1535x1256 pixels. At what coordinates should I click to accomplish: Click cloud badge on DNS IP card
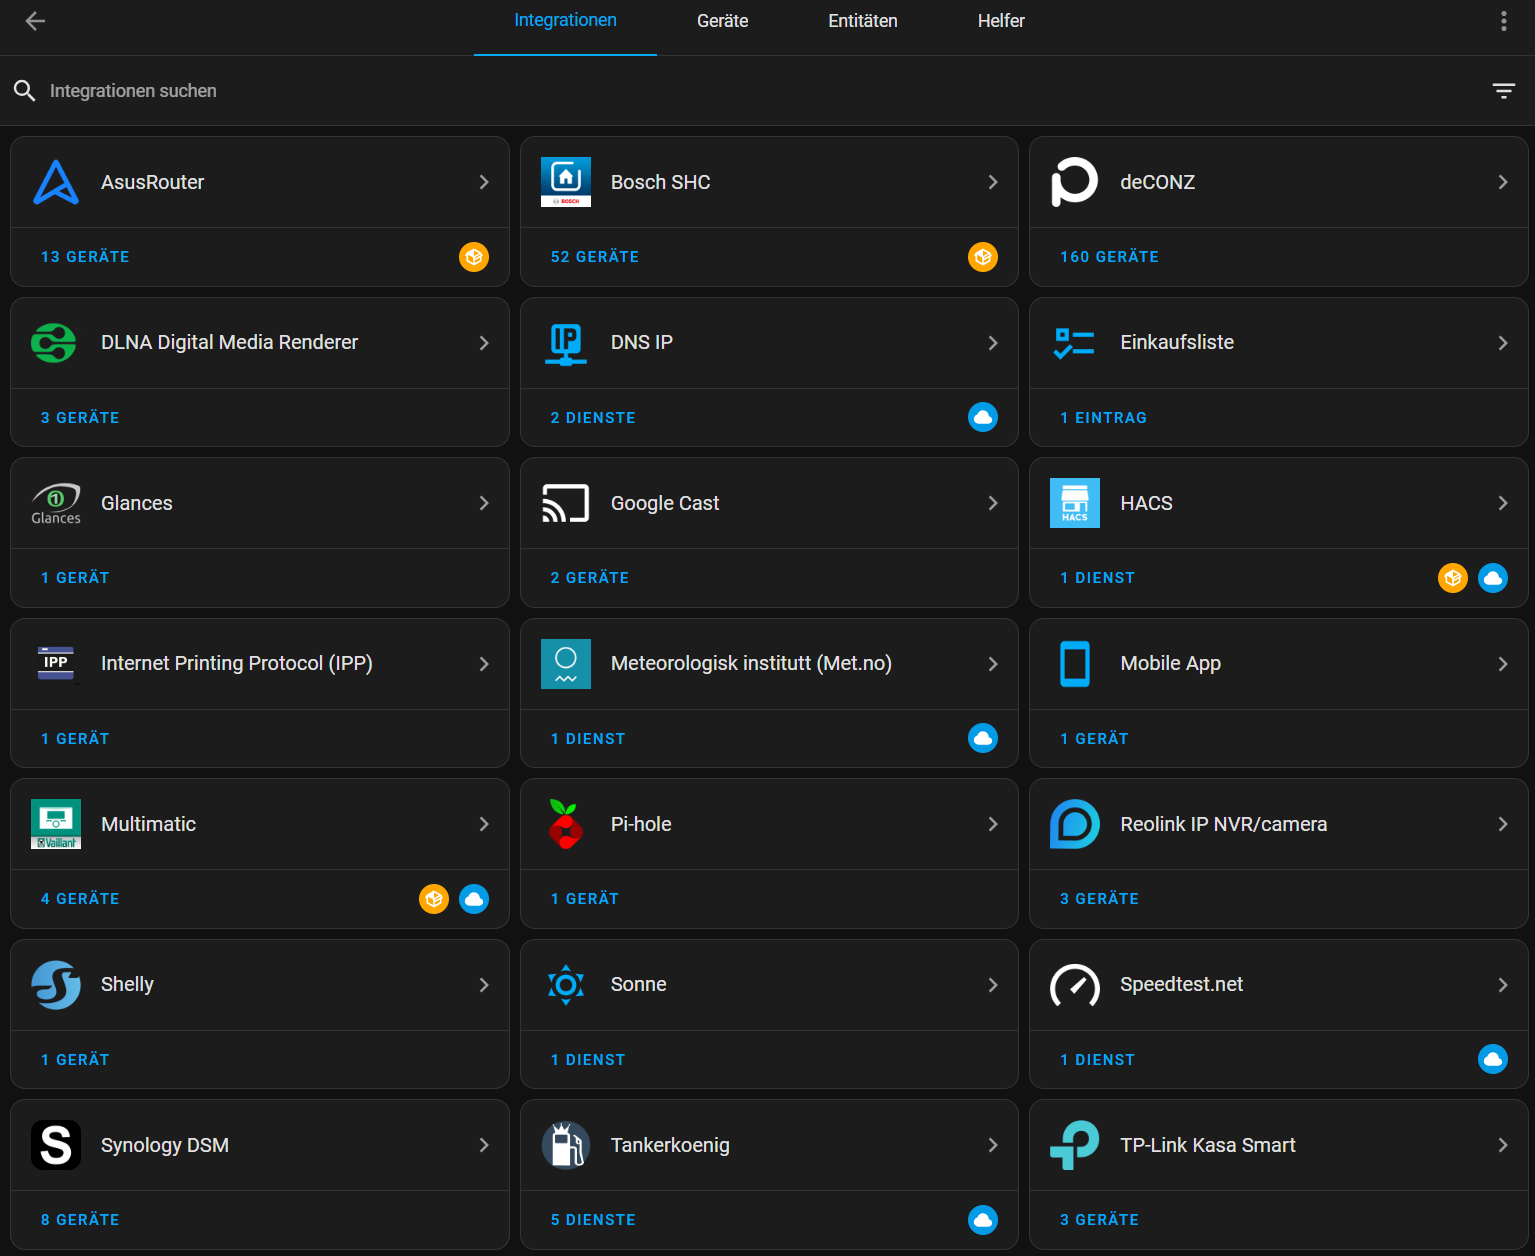tap(983, 417)
